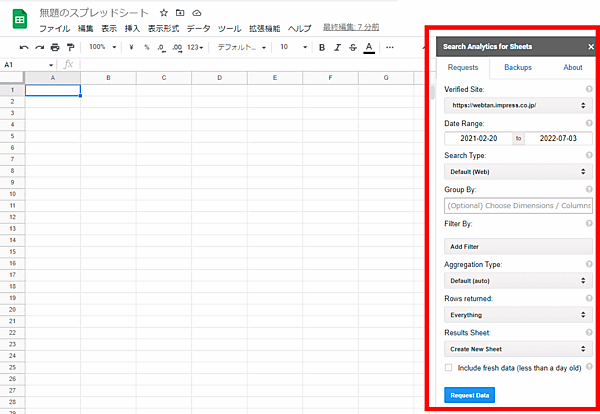Open the text color picker

point(369,47)
